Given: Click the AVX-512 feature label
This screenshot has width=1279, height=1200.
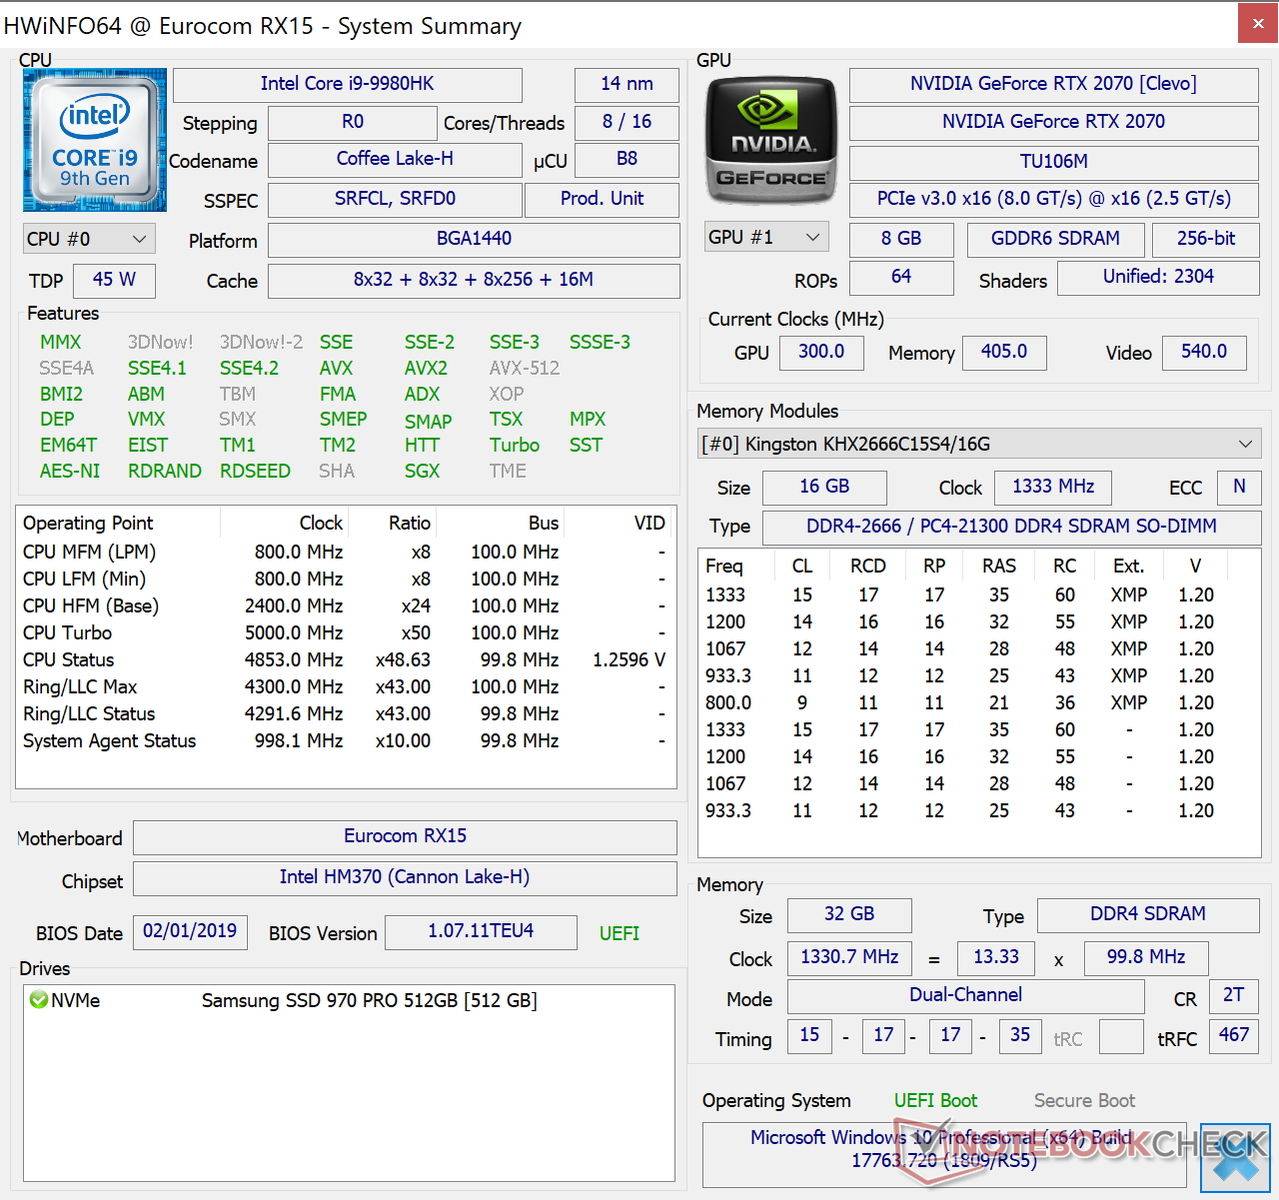Looking at the screenshot, I should 524,368.
